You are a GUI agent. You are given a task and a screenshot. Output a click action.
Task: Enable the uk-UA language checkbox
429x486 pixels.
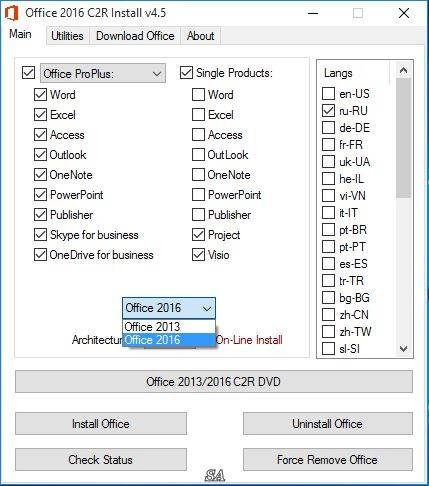(x=328, y=162)
